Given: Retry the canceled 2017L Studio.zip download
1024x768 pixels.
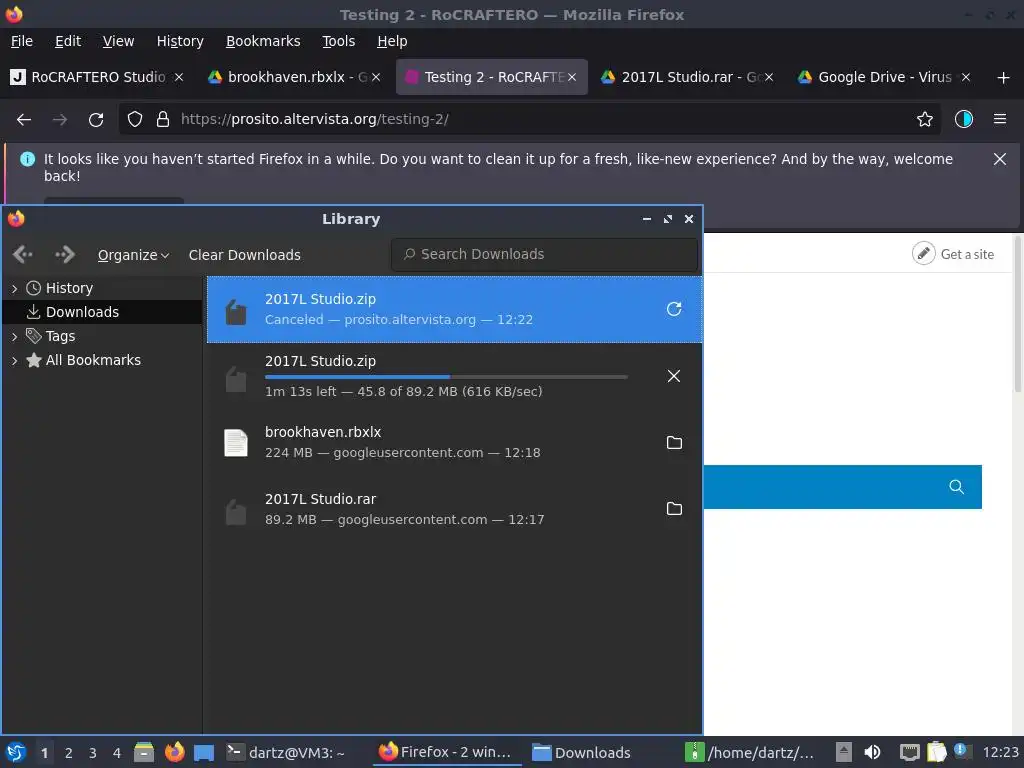Looking at the screenshot, I should 674,309.
